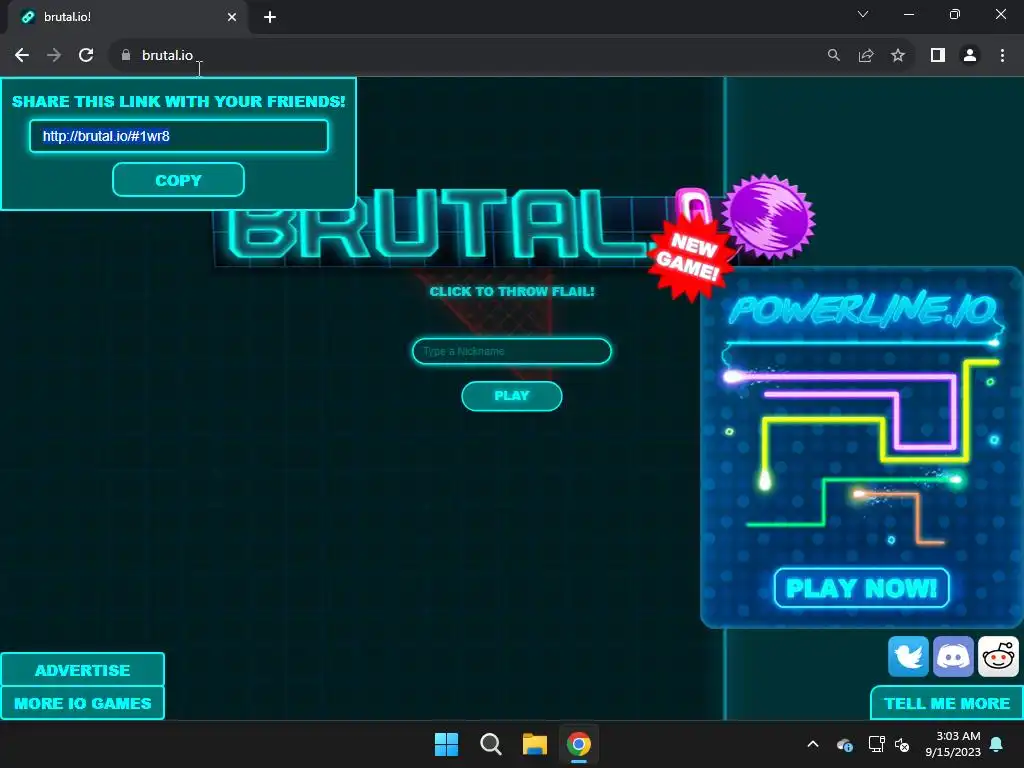The height and width of the screenshot is (768, 1024).
Task: Click the PLAY NOW! button in Powerline.io ad
Action: (x=861, y=588)
